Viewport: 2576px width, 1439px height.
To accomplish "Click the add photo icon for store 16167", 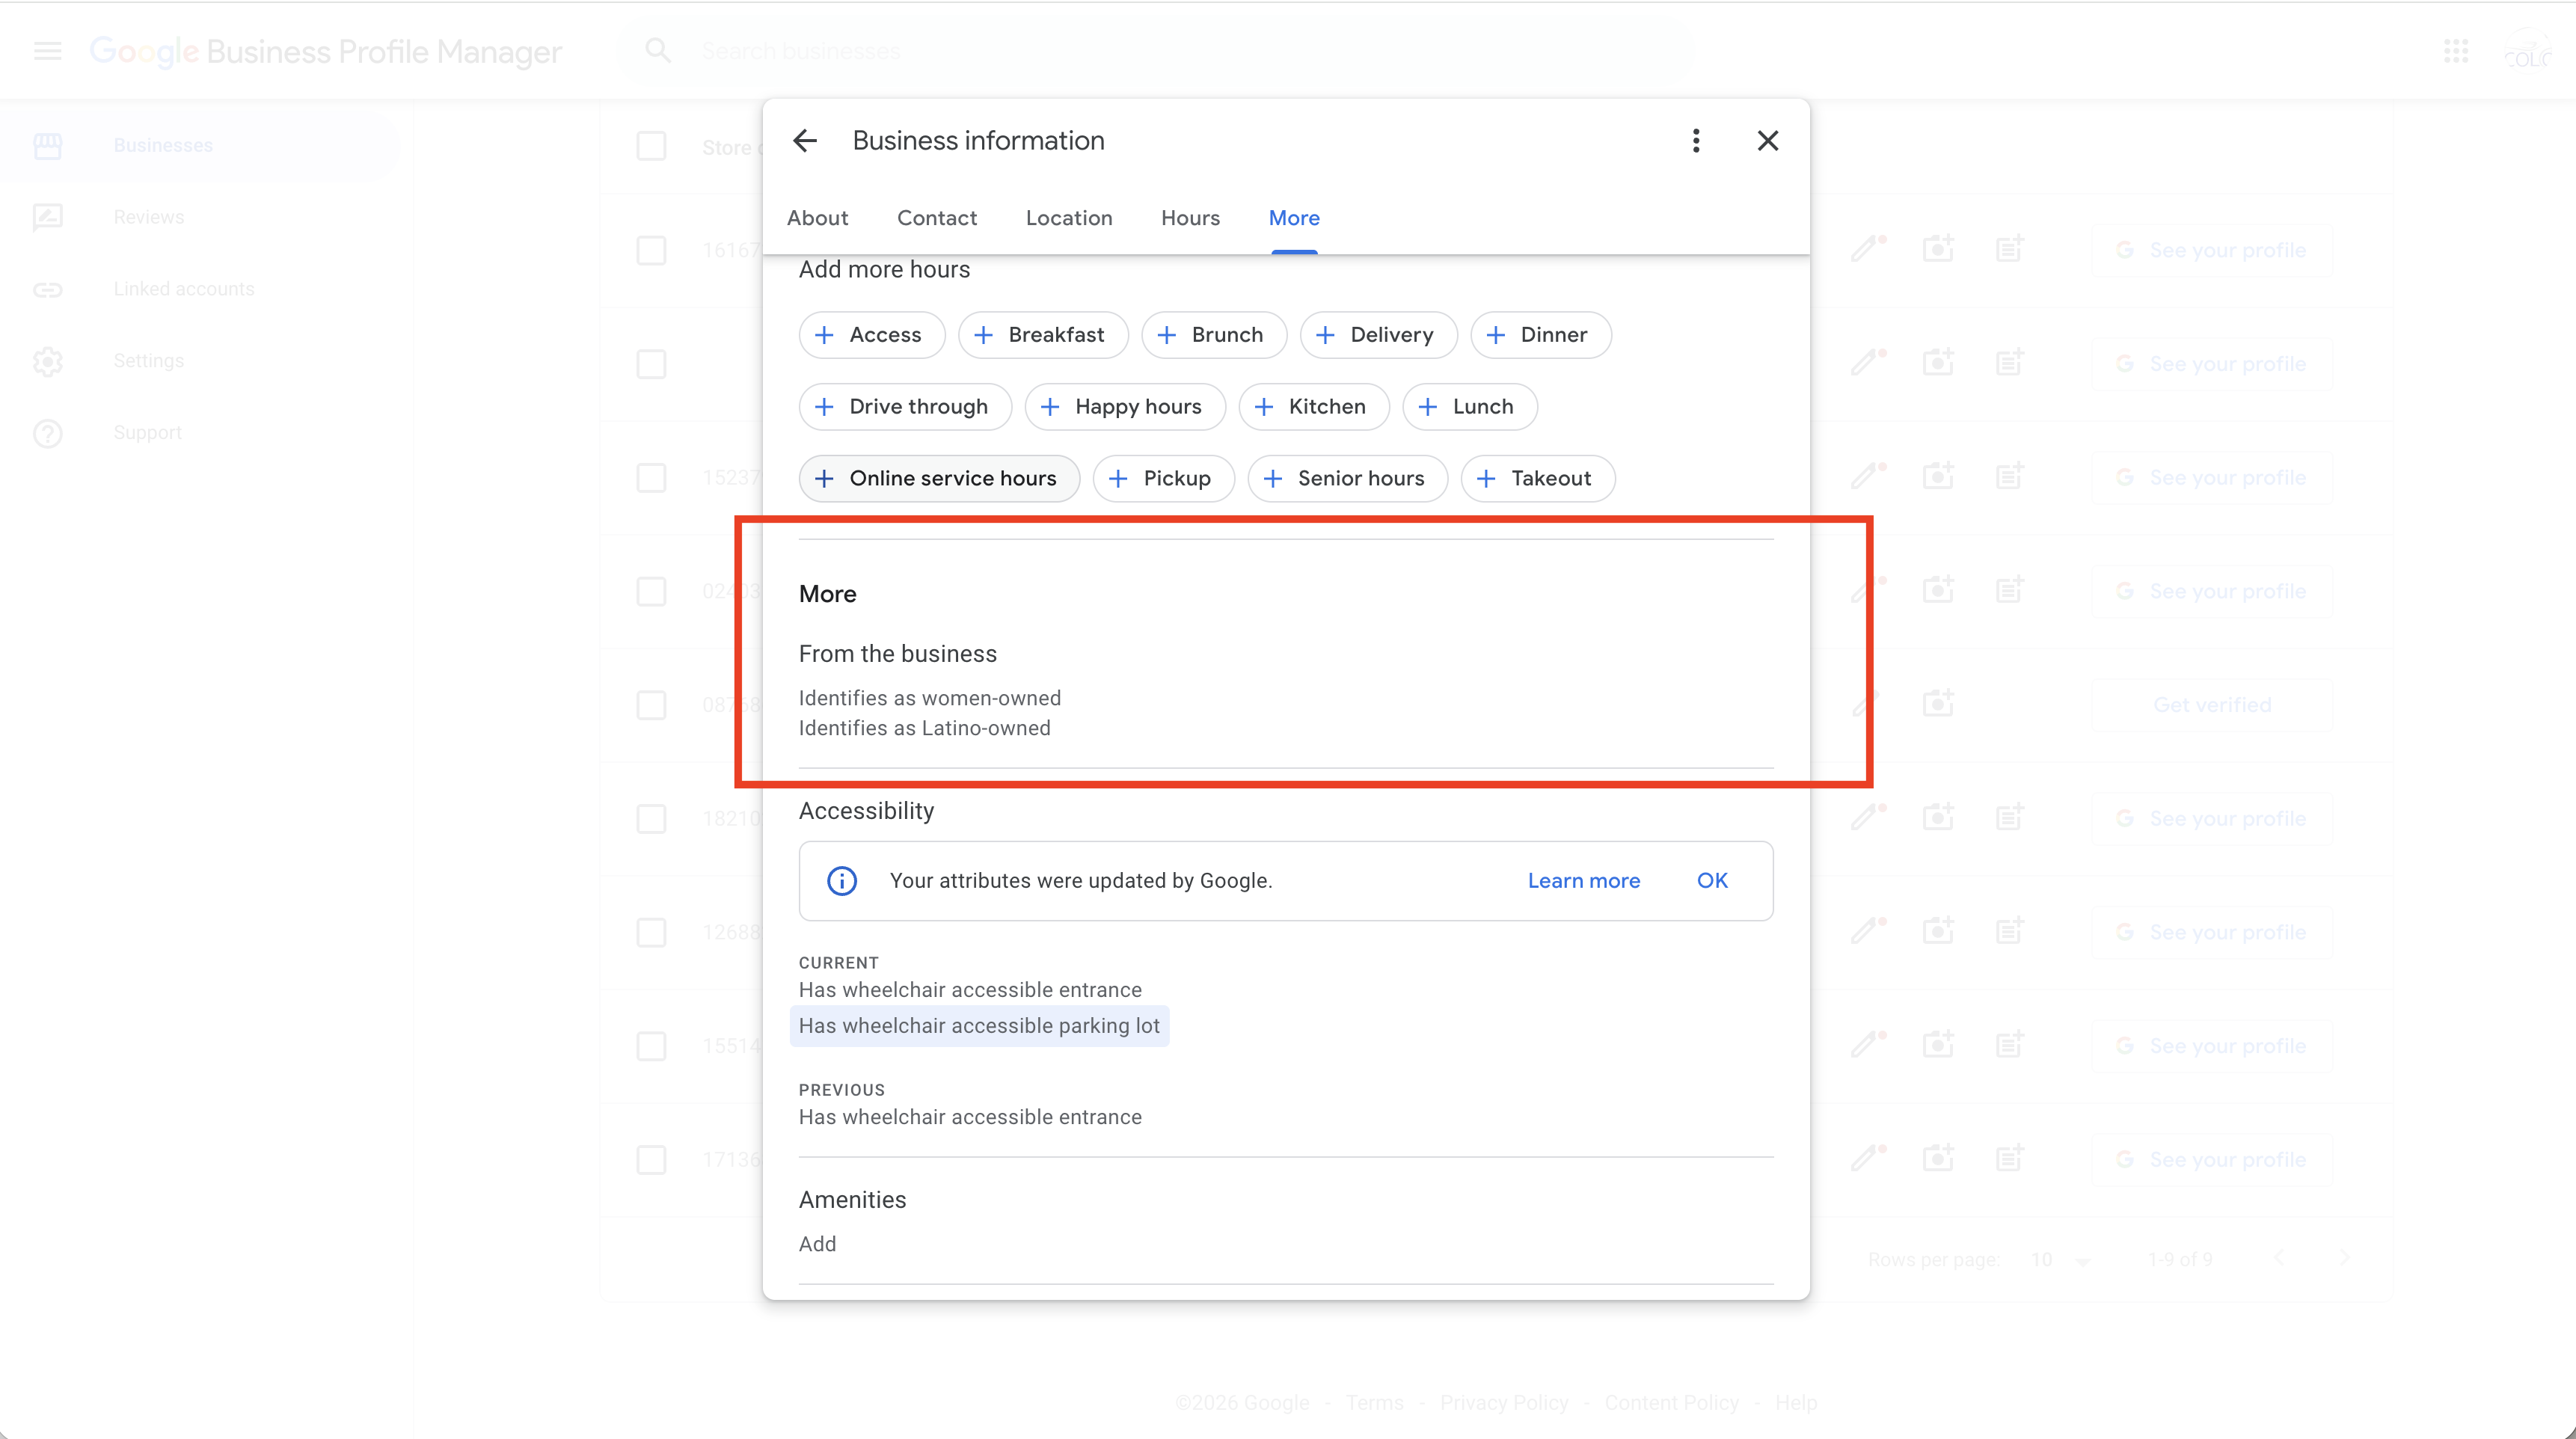I will 1938,249.
